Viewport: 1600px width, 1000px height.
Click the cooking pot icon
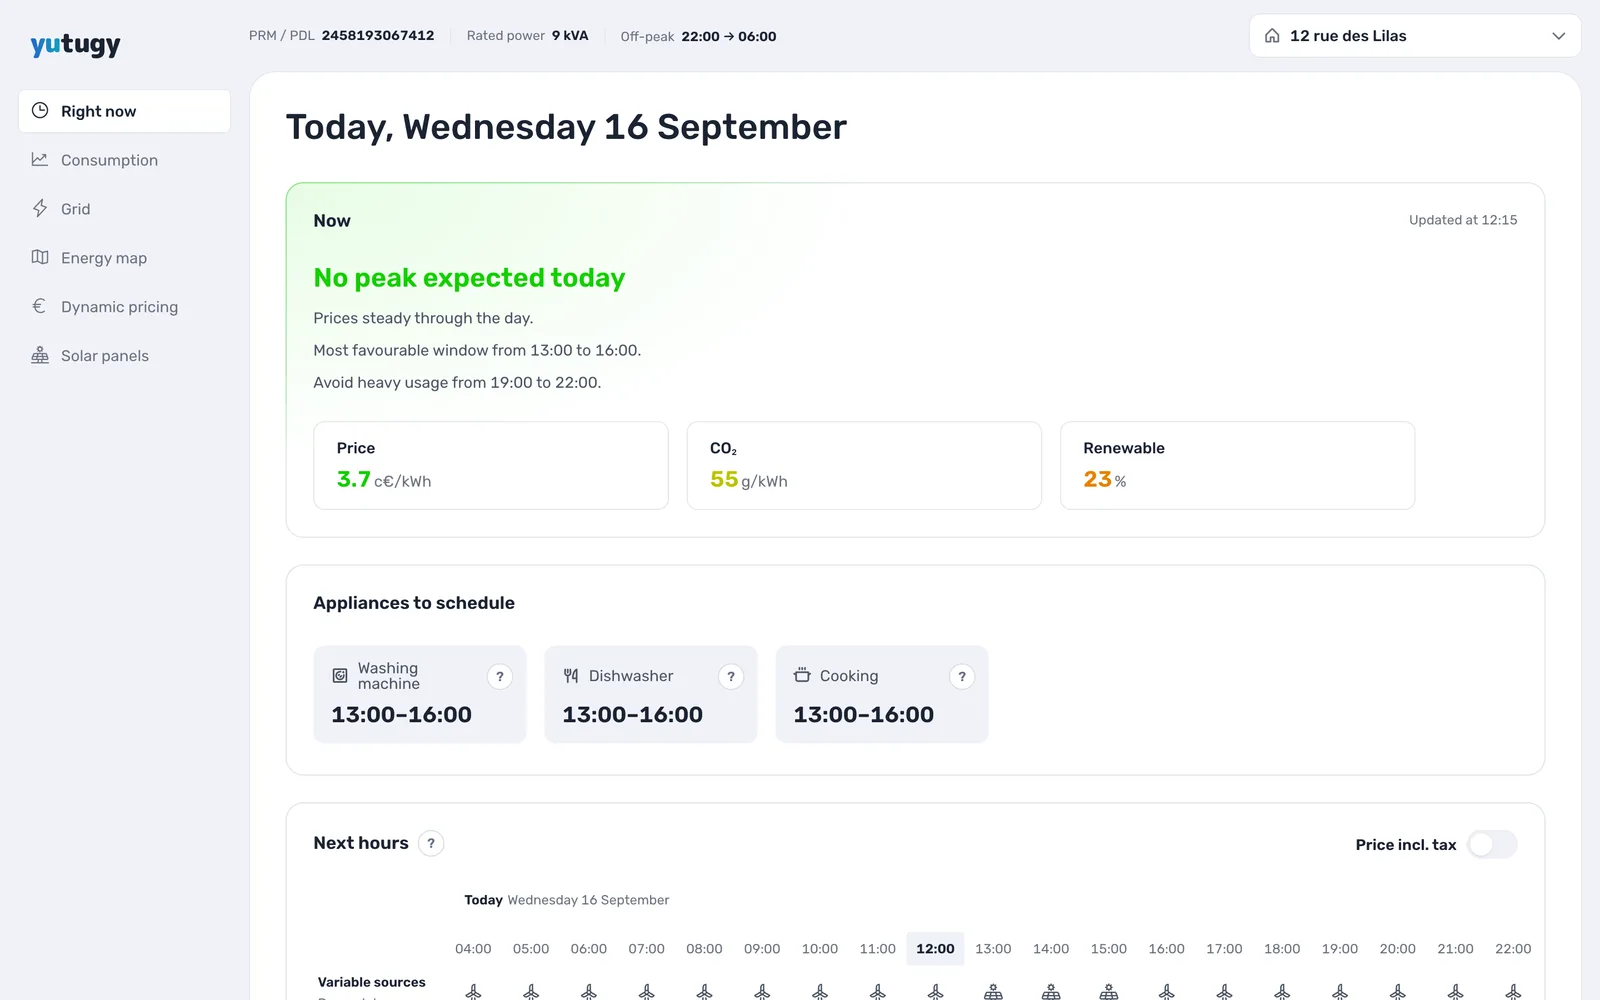click(x=802, y=676)
